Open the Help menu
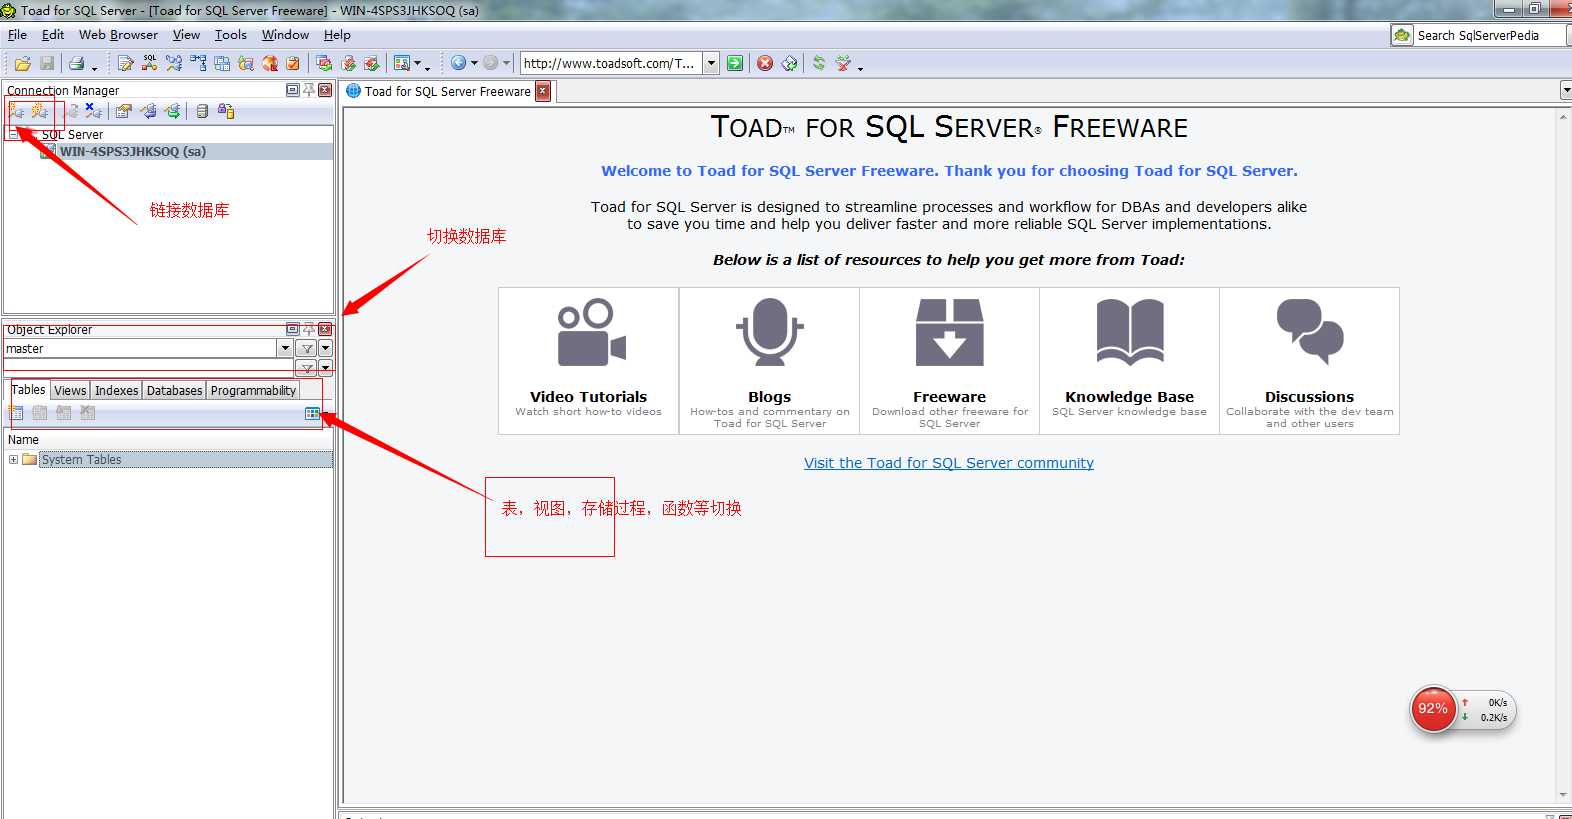The width and height of the screenshot is (1572, 819). point(337,35)
